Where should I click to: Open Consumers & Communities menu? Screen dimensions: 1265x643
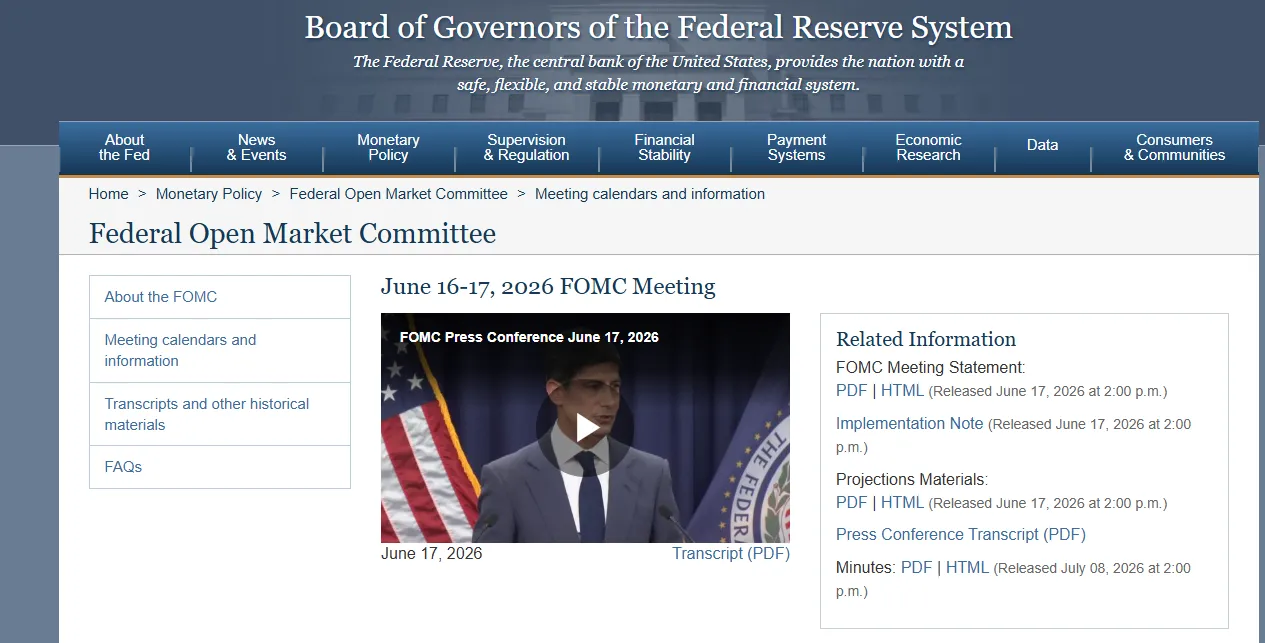coord(1174,148)
